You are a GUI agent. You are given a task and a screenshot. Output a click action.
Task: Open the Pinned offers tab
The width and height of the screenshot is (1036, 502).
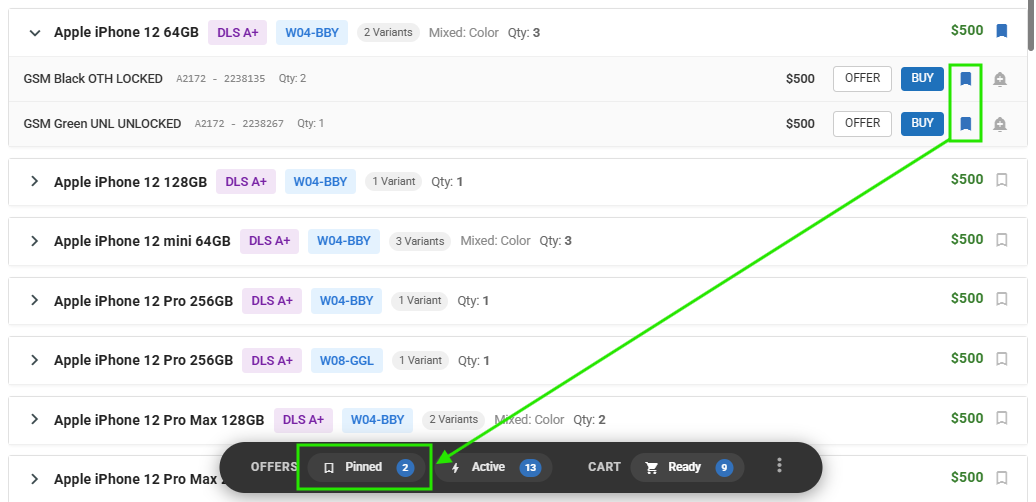pyautogui.click(x=366, y=468)
